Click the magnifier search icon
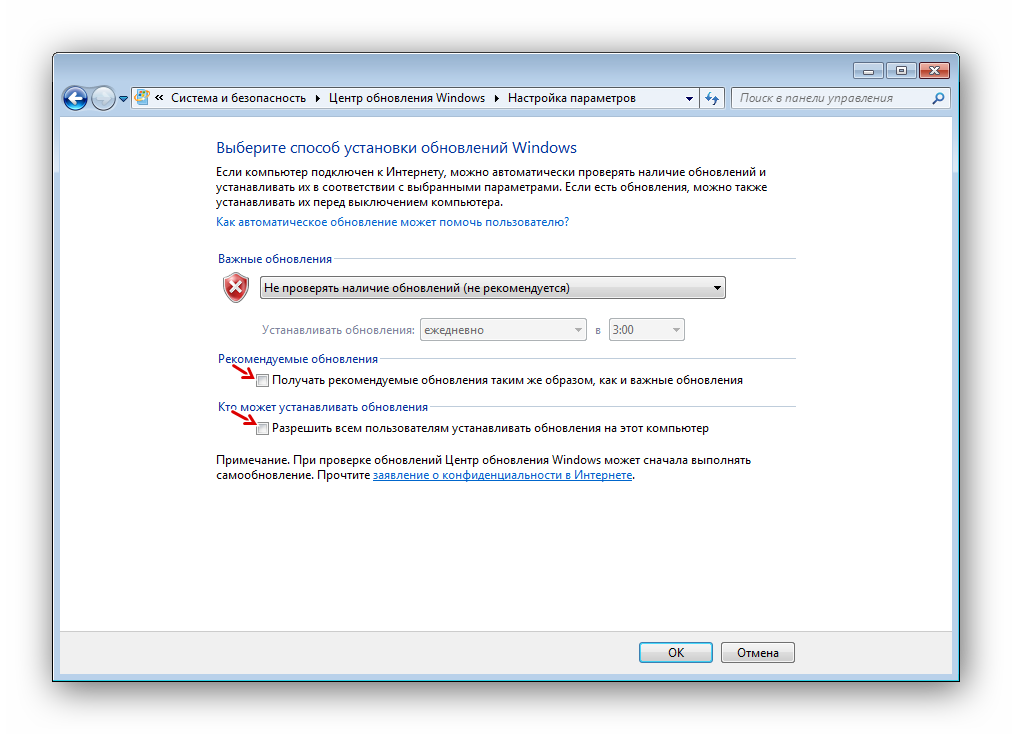The image size is (1012, 734). 938,98
